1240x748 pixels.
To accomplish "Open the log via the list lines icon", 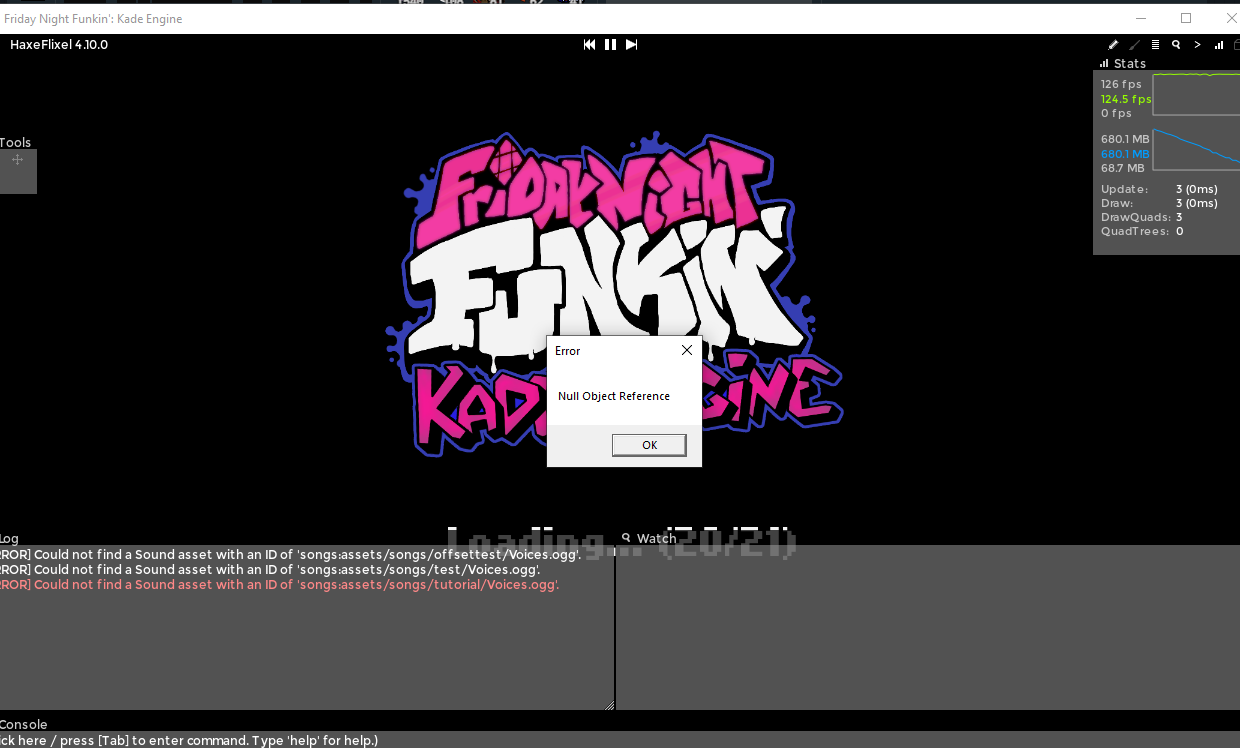I will coord(1155,44).
